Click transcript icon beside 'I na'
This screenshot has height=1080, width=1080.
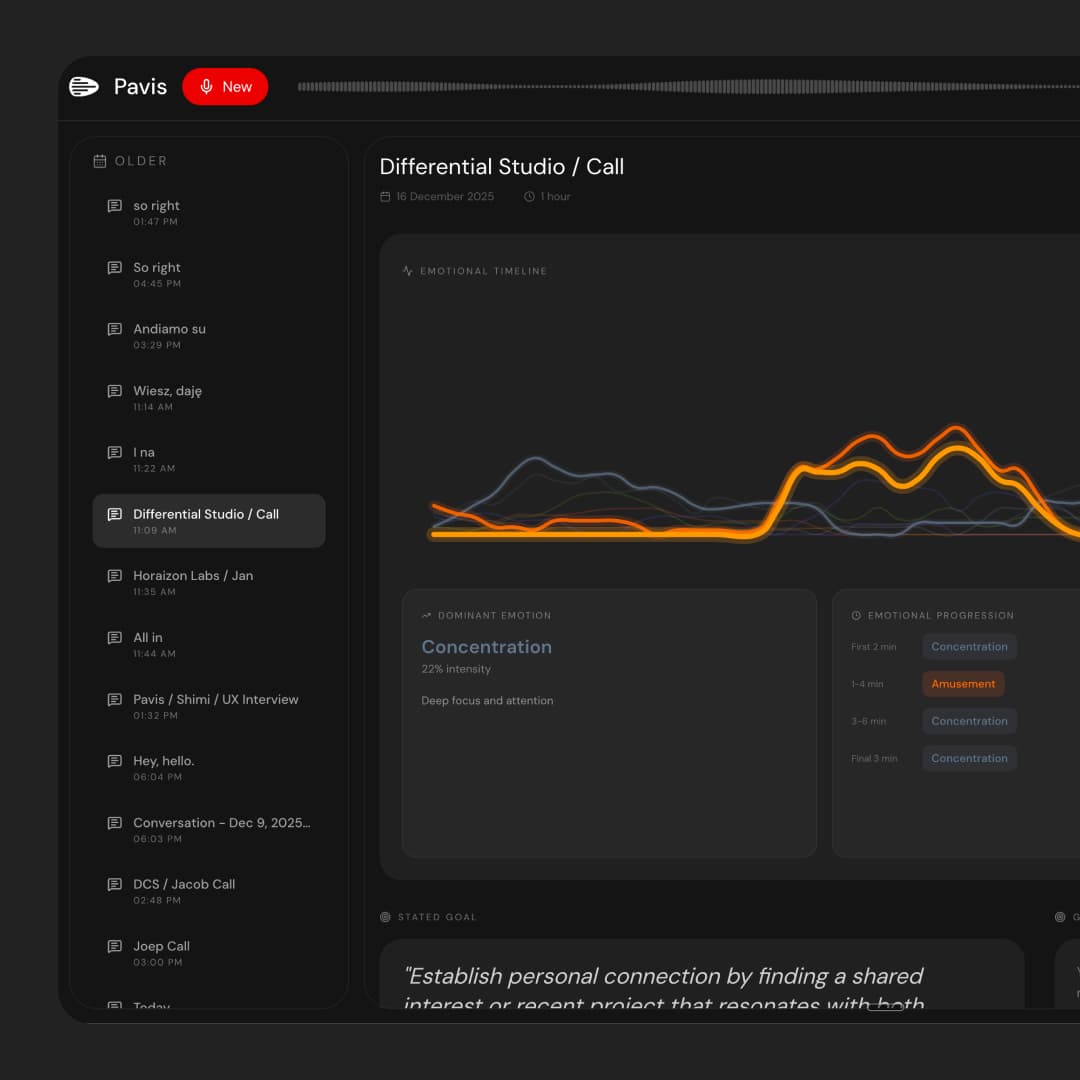115,453
